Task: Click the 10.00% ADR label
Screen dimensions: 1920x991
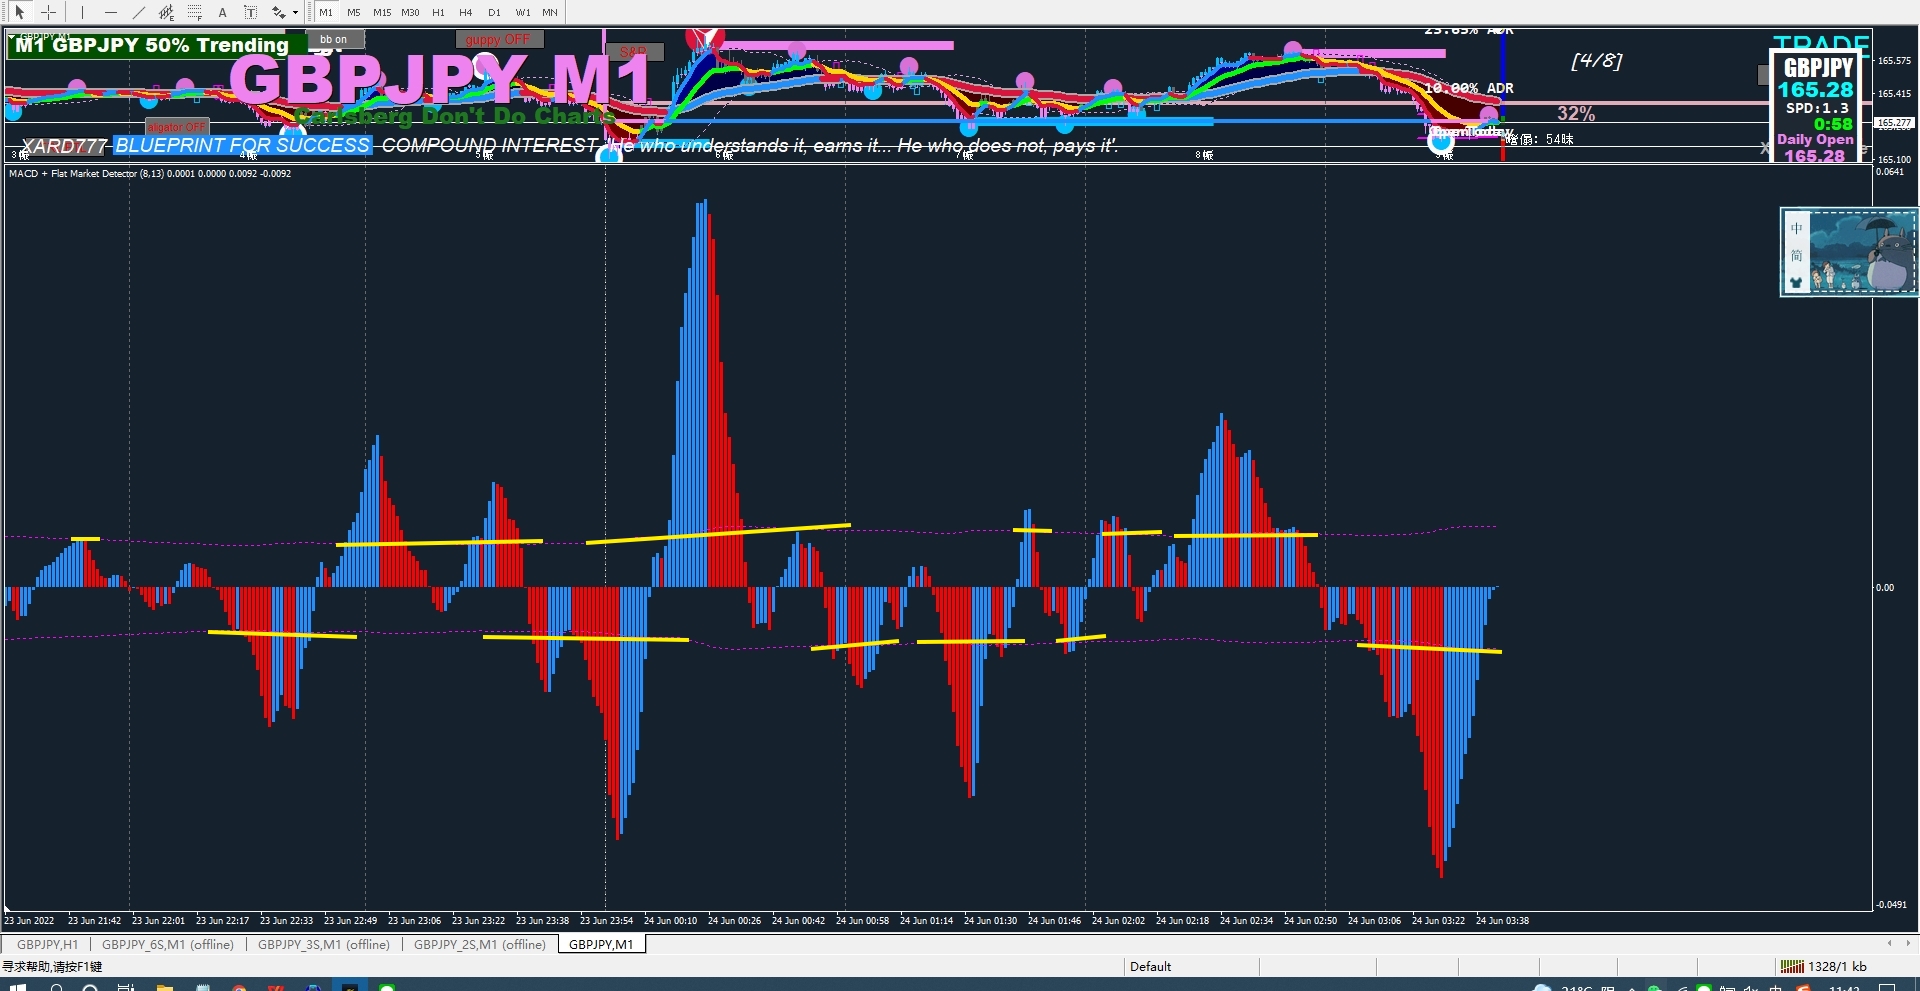Action: (1469, 88)
